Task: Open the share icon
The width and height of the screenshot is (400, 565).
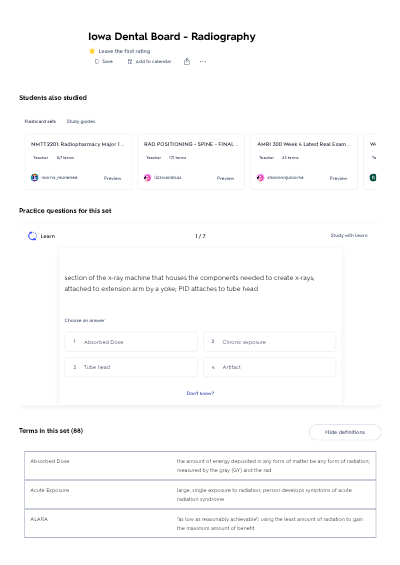Action: [187, 62]
